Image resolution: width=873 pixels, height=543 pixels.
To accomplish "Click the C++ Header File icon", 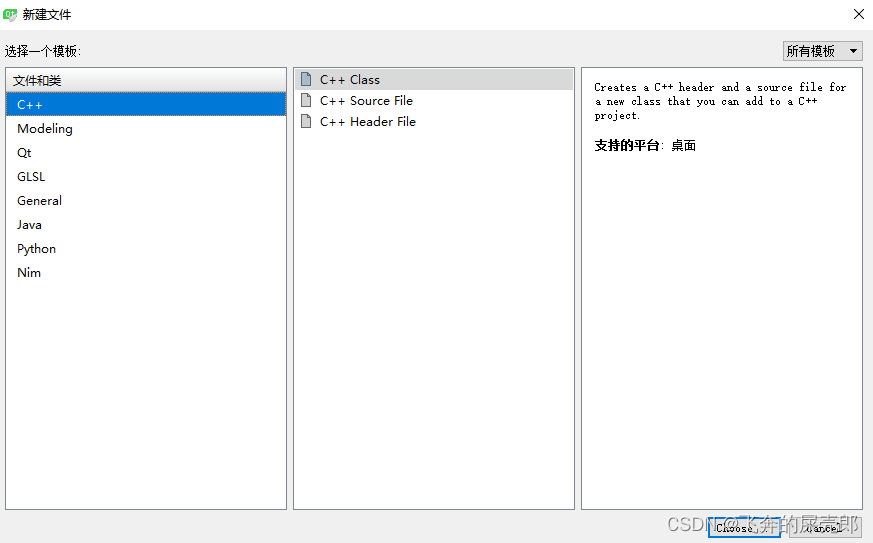I will pyautogui.click(x=306, y=121).
